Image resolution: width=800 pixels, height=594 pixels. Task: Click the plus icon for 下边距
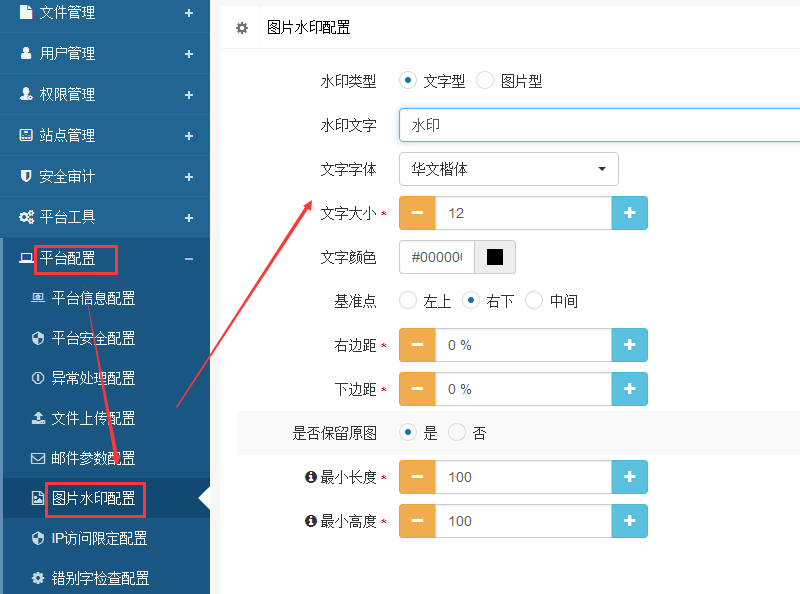(629, 389)
